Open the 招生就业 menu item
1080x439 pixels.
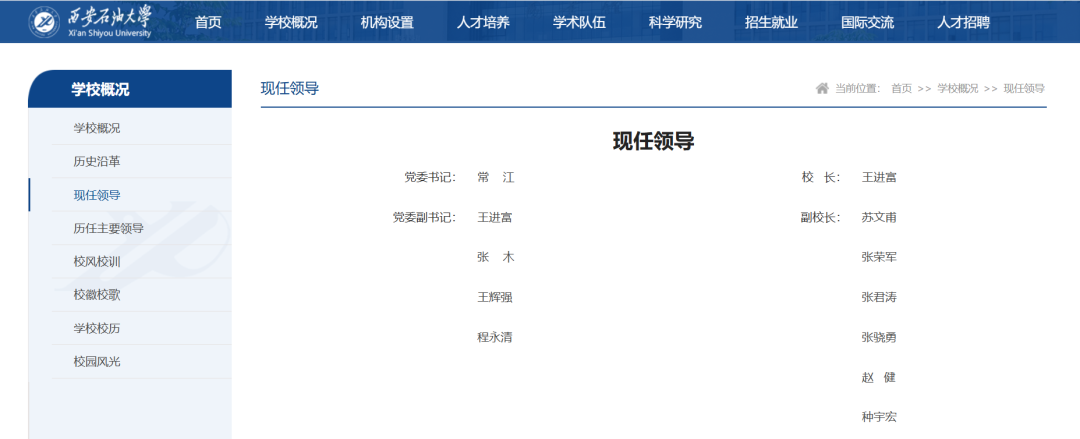[x=771, y=22]
